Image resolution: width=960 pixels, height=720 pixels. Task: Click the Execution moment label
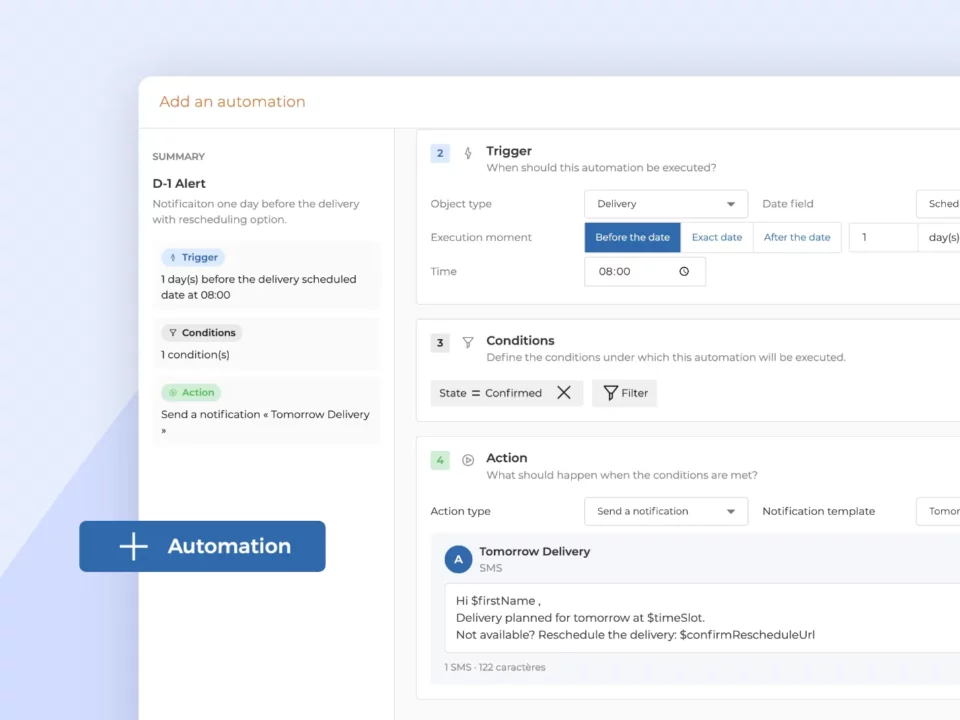click(x=481, y=238)
